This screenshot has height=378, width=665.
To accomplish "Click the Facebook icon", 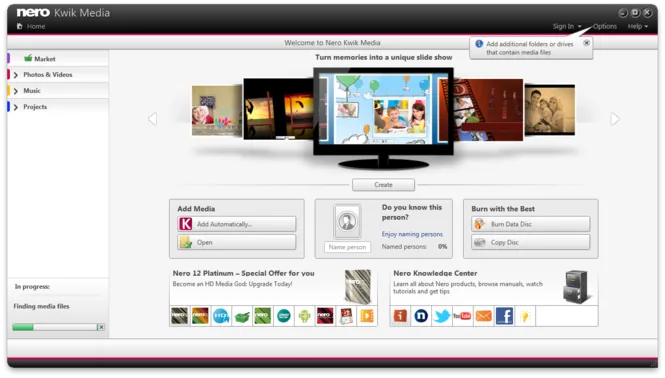I will (504, 316).
